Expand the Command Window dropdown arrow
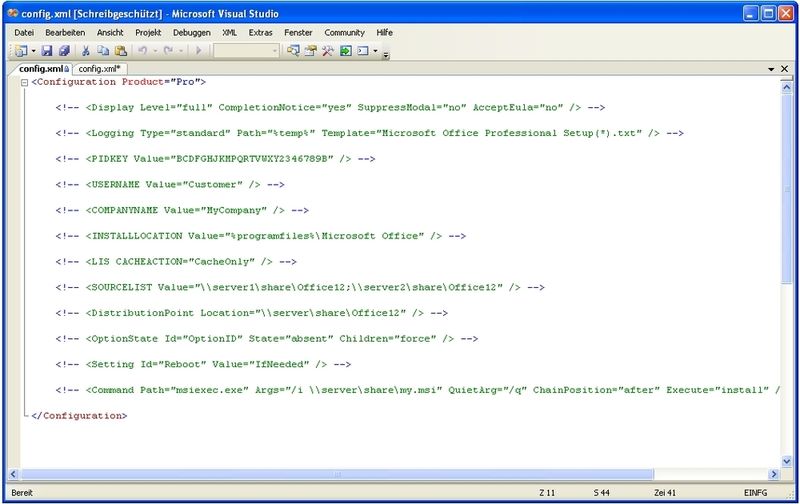This screenshot has width=800, height=504. 376,51
